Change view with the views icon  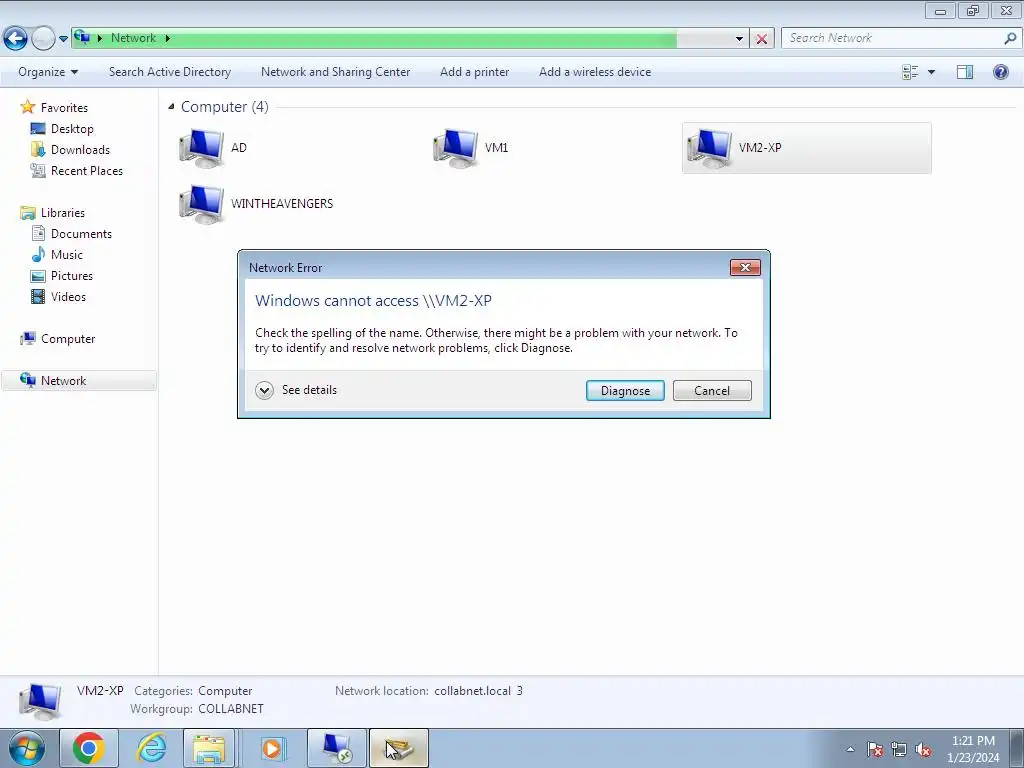[910, 72]
